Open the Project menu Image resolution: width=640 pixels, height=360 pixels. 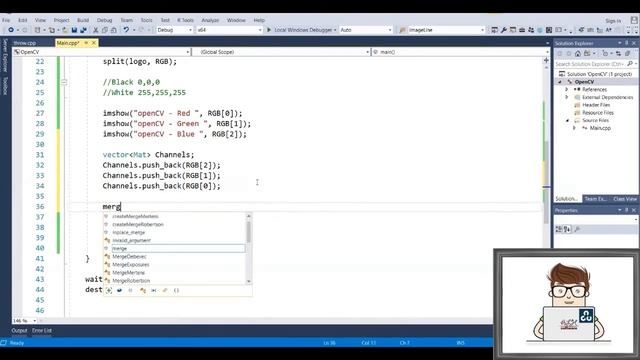click(x=62, y=20)
